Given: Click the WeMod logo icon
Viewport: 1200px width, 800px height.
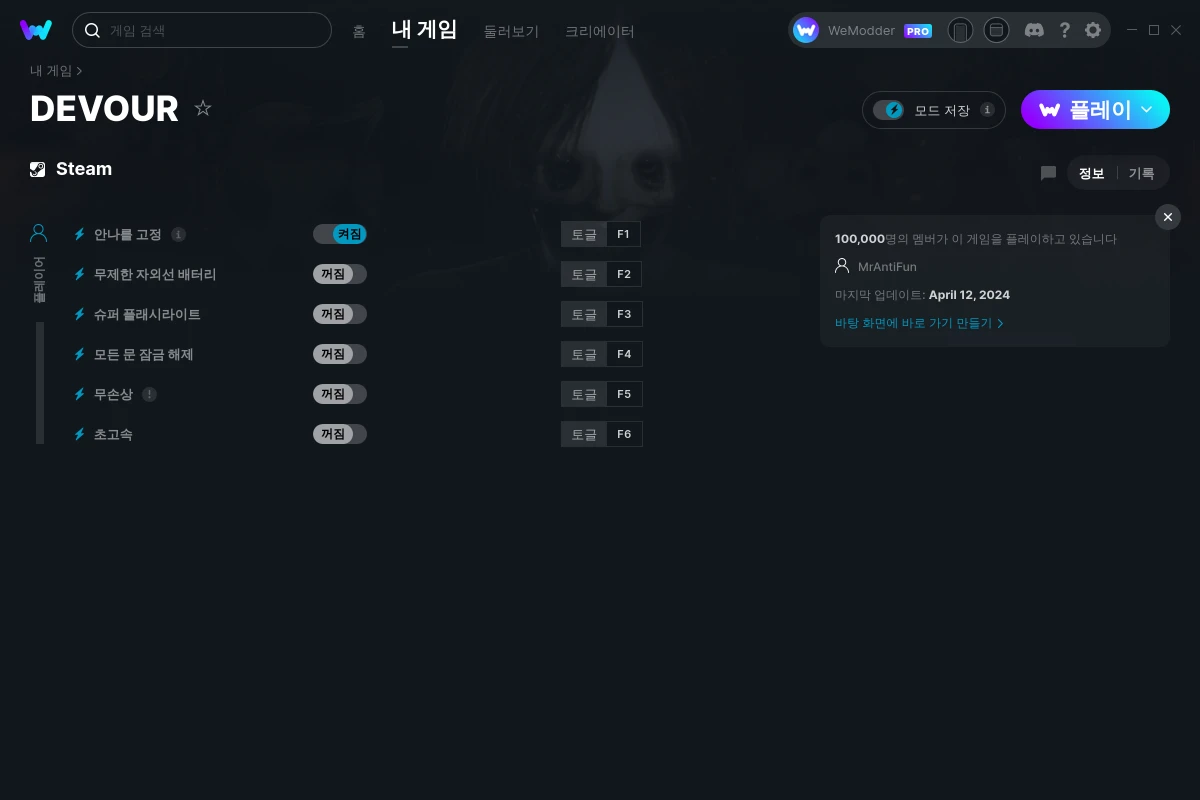Looking at the screenshot, I should tap(36, 30).
